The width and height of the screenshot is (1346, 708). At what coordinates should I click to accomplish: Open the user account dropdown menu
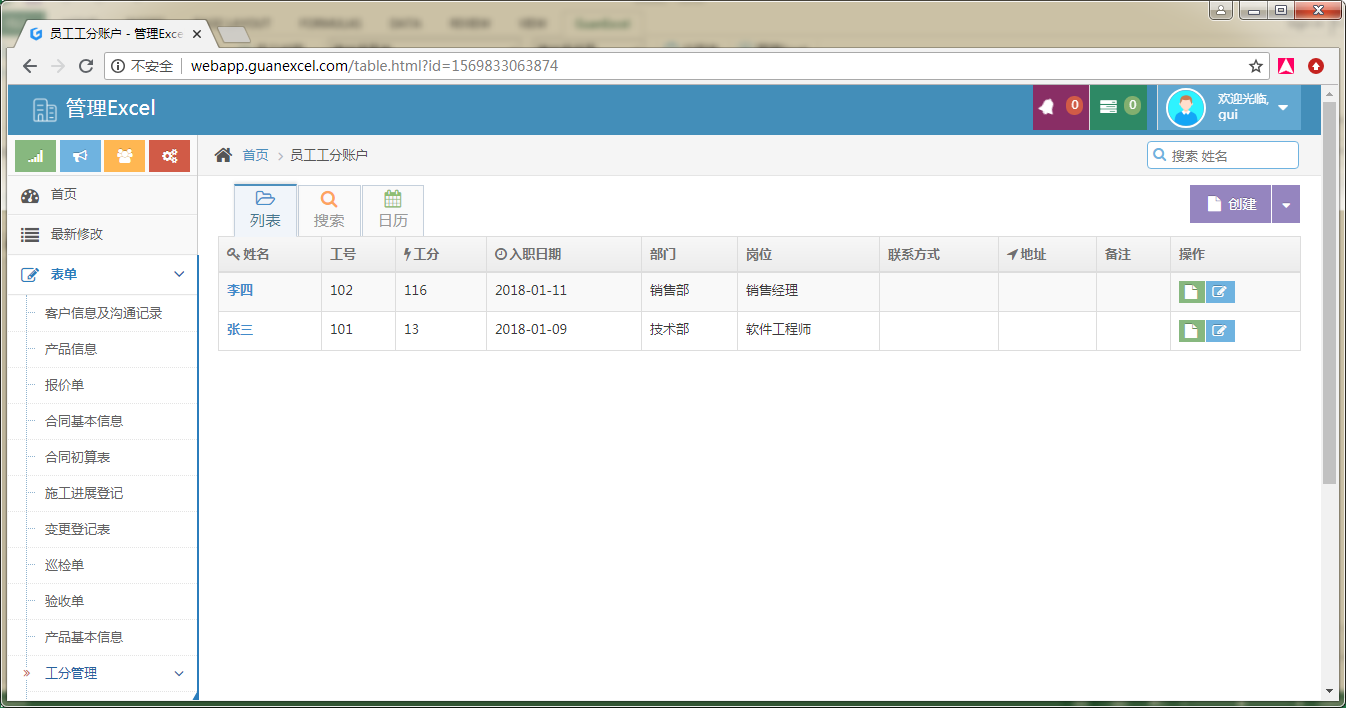tap(1229, 107)
